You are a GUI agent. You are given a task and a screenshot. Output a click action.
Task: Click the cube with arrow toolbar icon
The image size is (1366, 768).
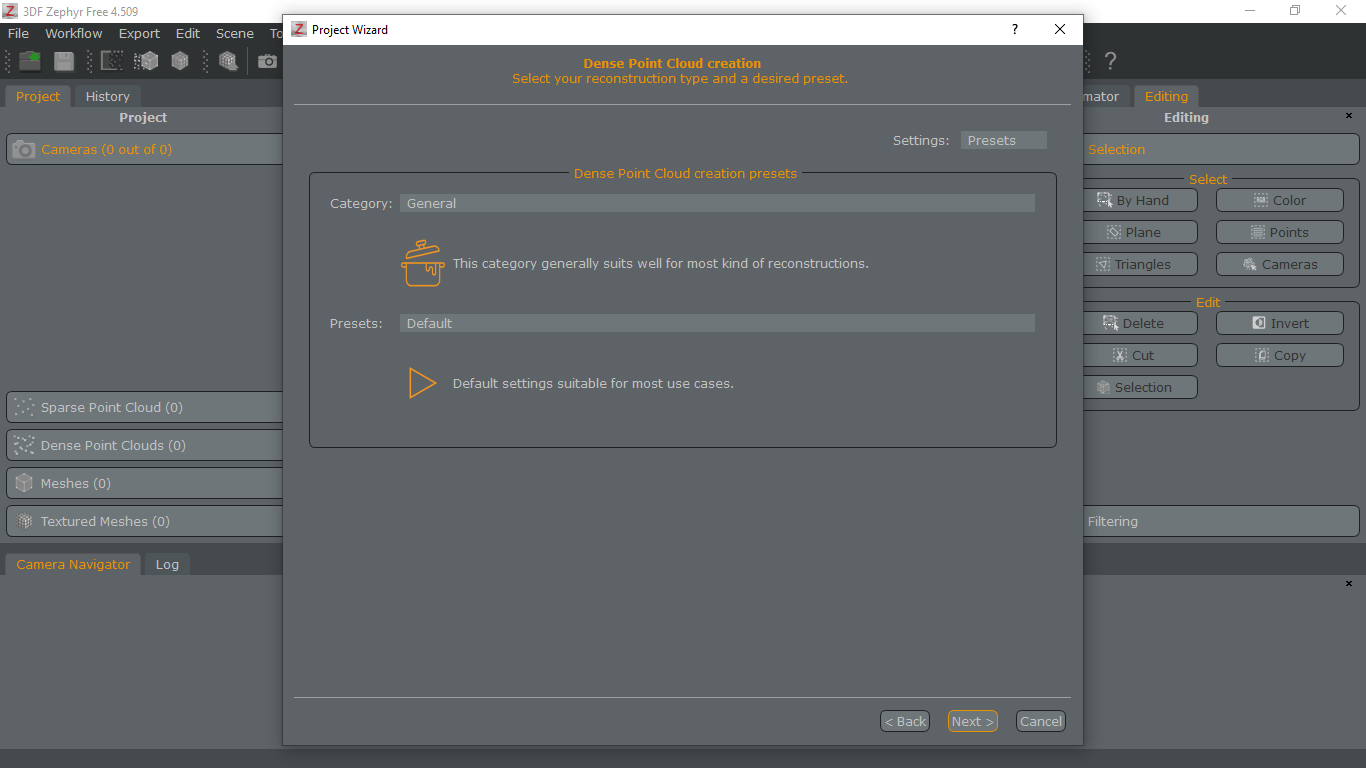pos(228,61)
